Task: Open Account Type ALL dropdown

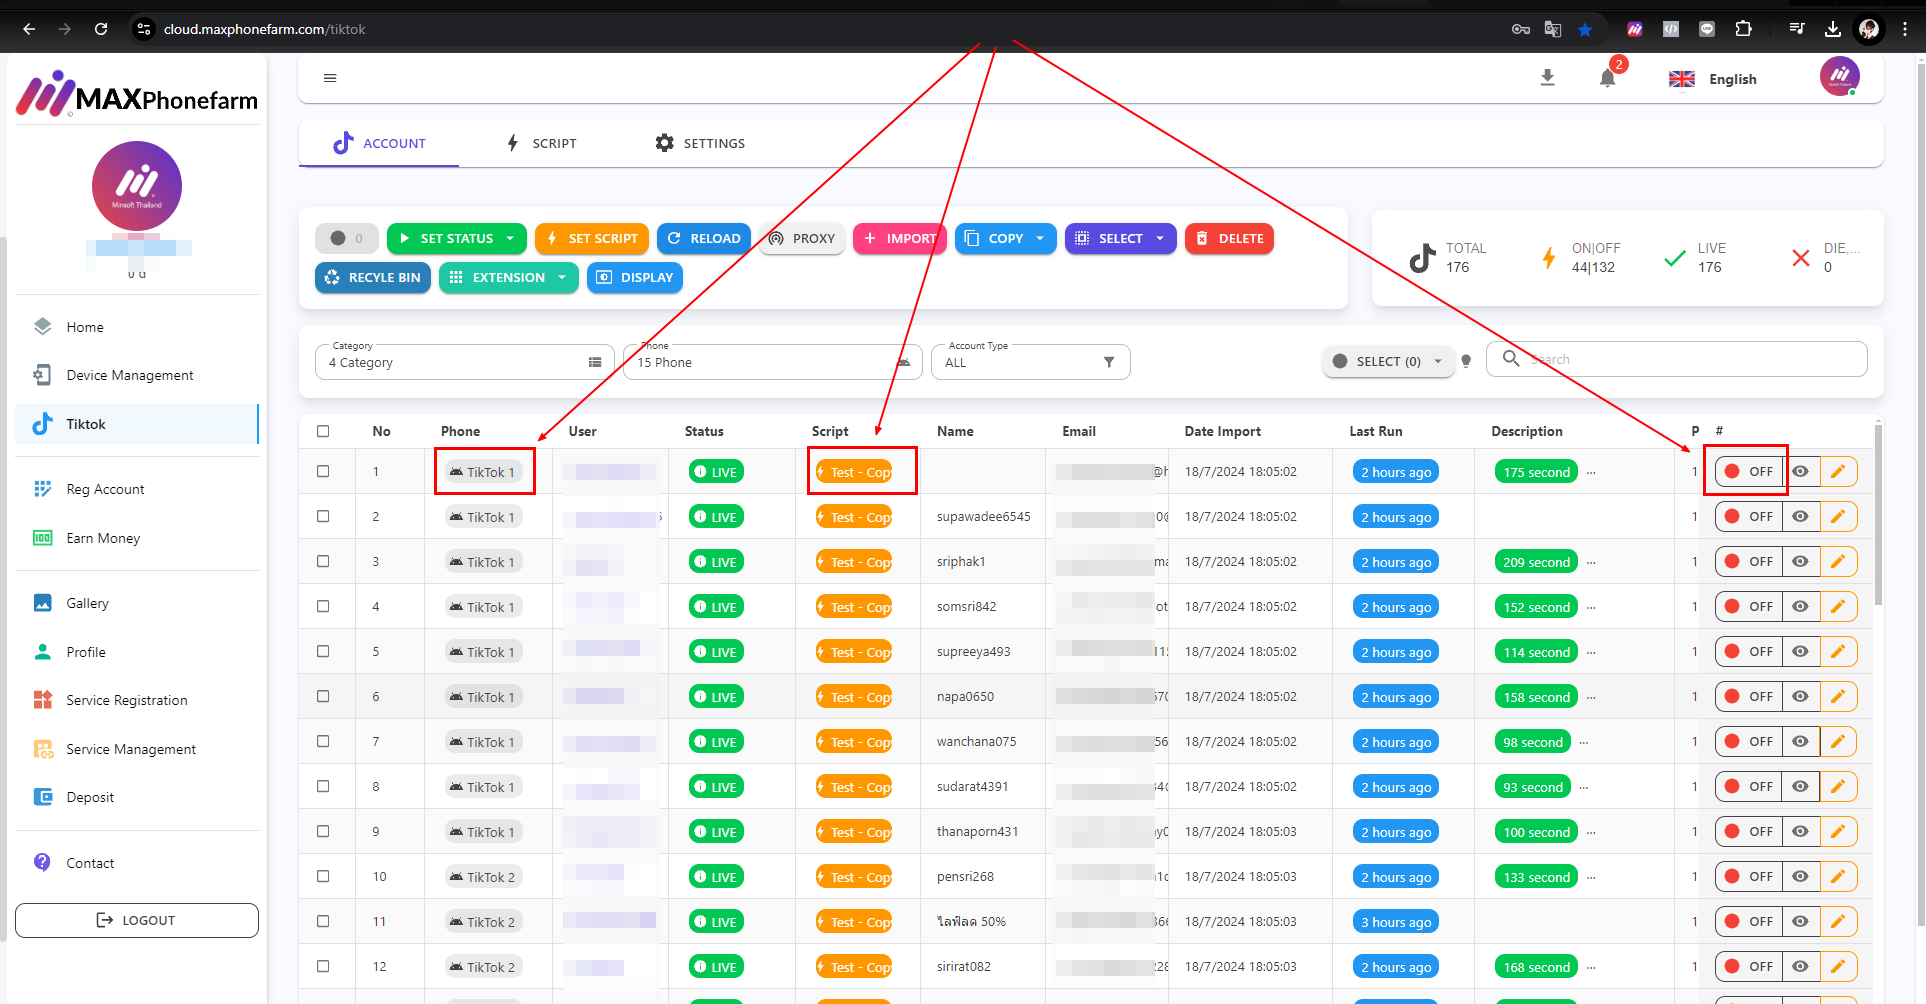Action: click(1030, 362)
